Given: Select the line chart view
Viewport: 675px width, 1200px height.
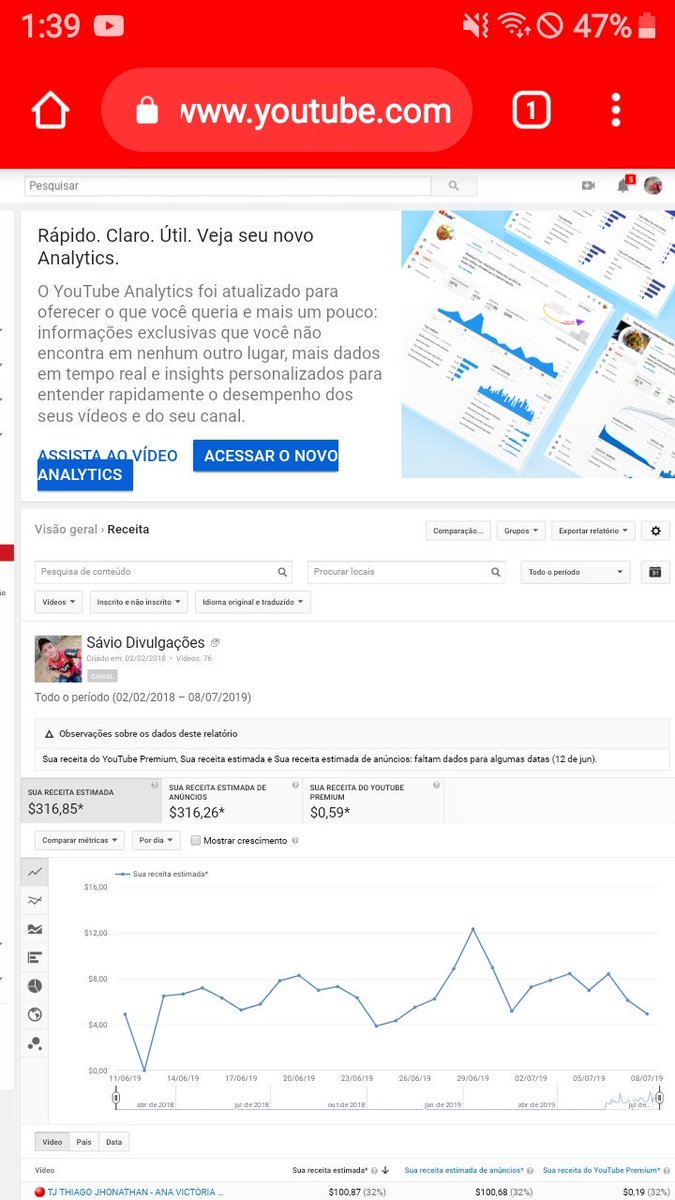Looking at the screenshot, I should (x=35, y=872).
